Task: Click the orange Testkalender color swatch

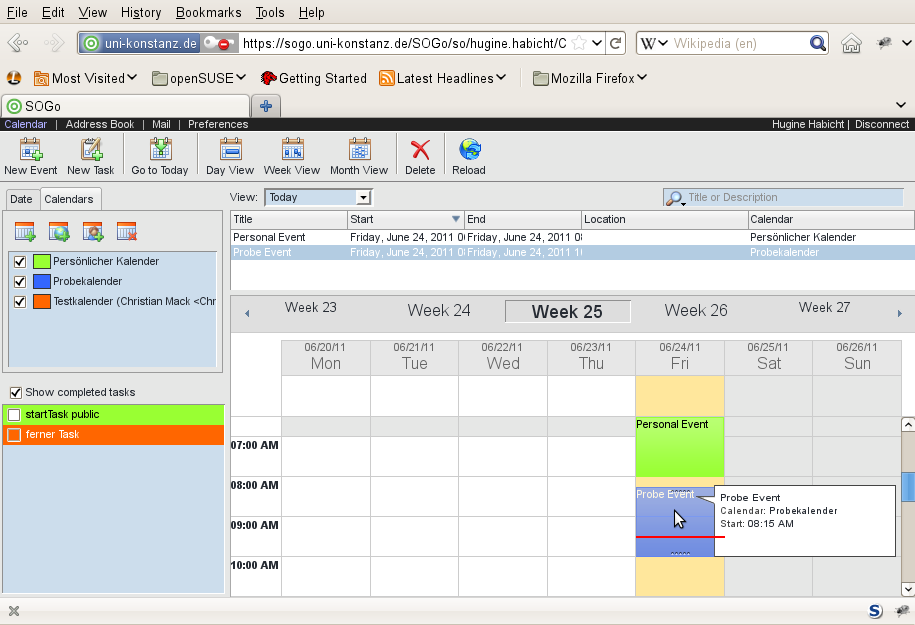Action: [x=42, y=301]
